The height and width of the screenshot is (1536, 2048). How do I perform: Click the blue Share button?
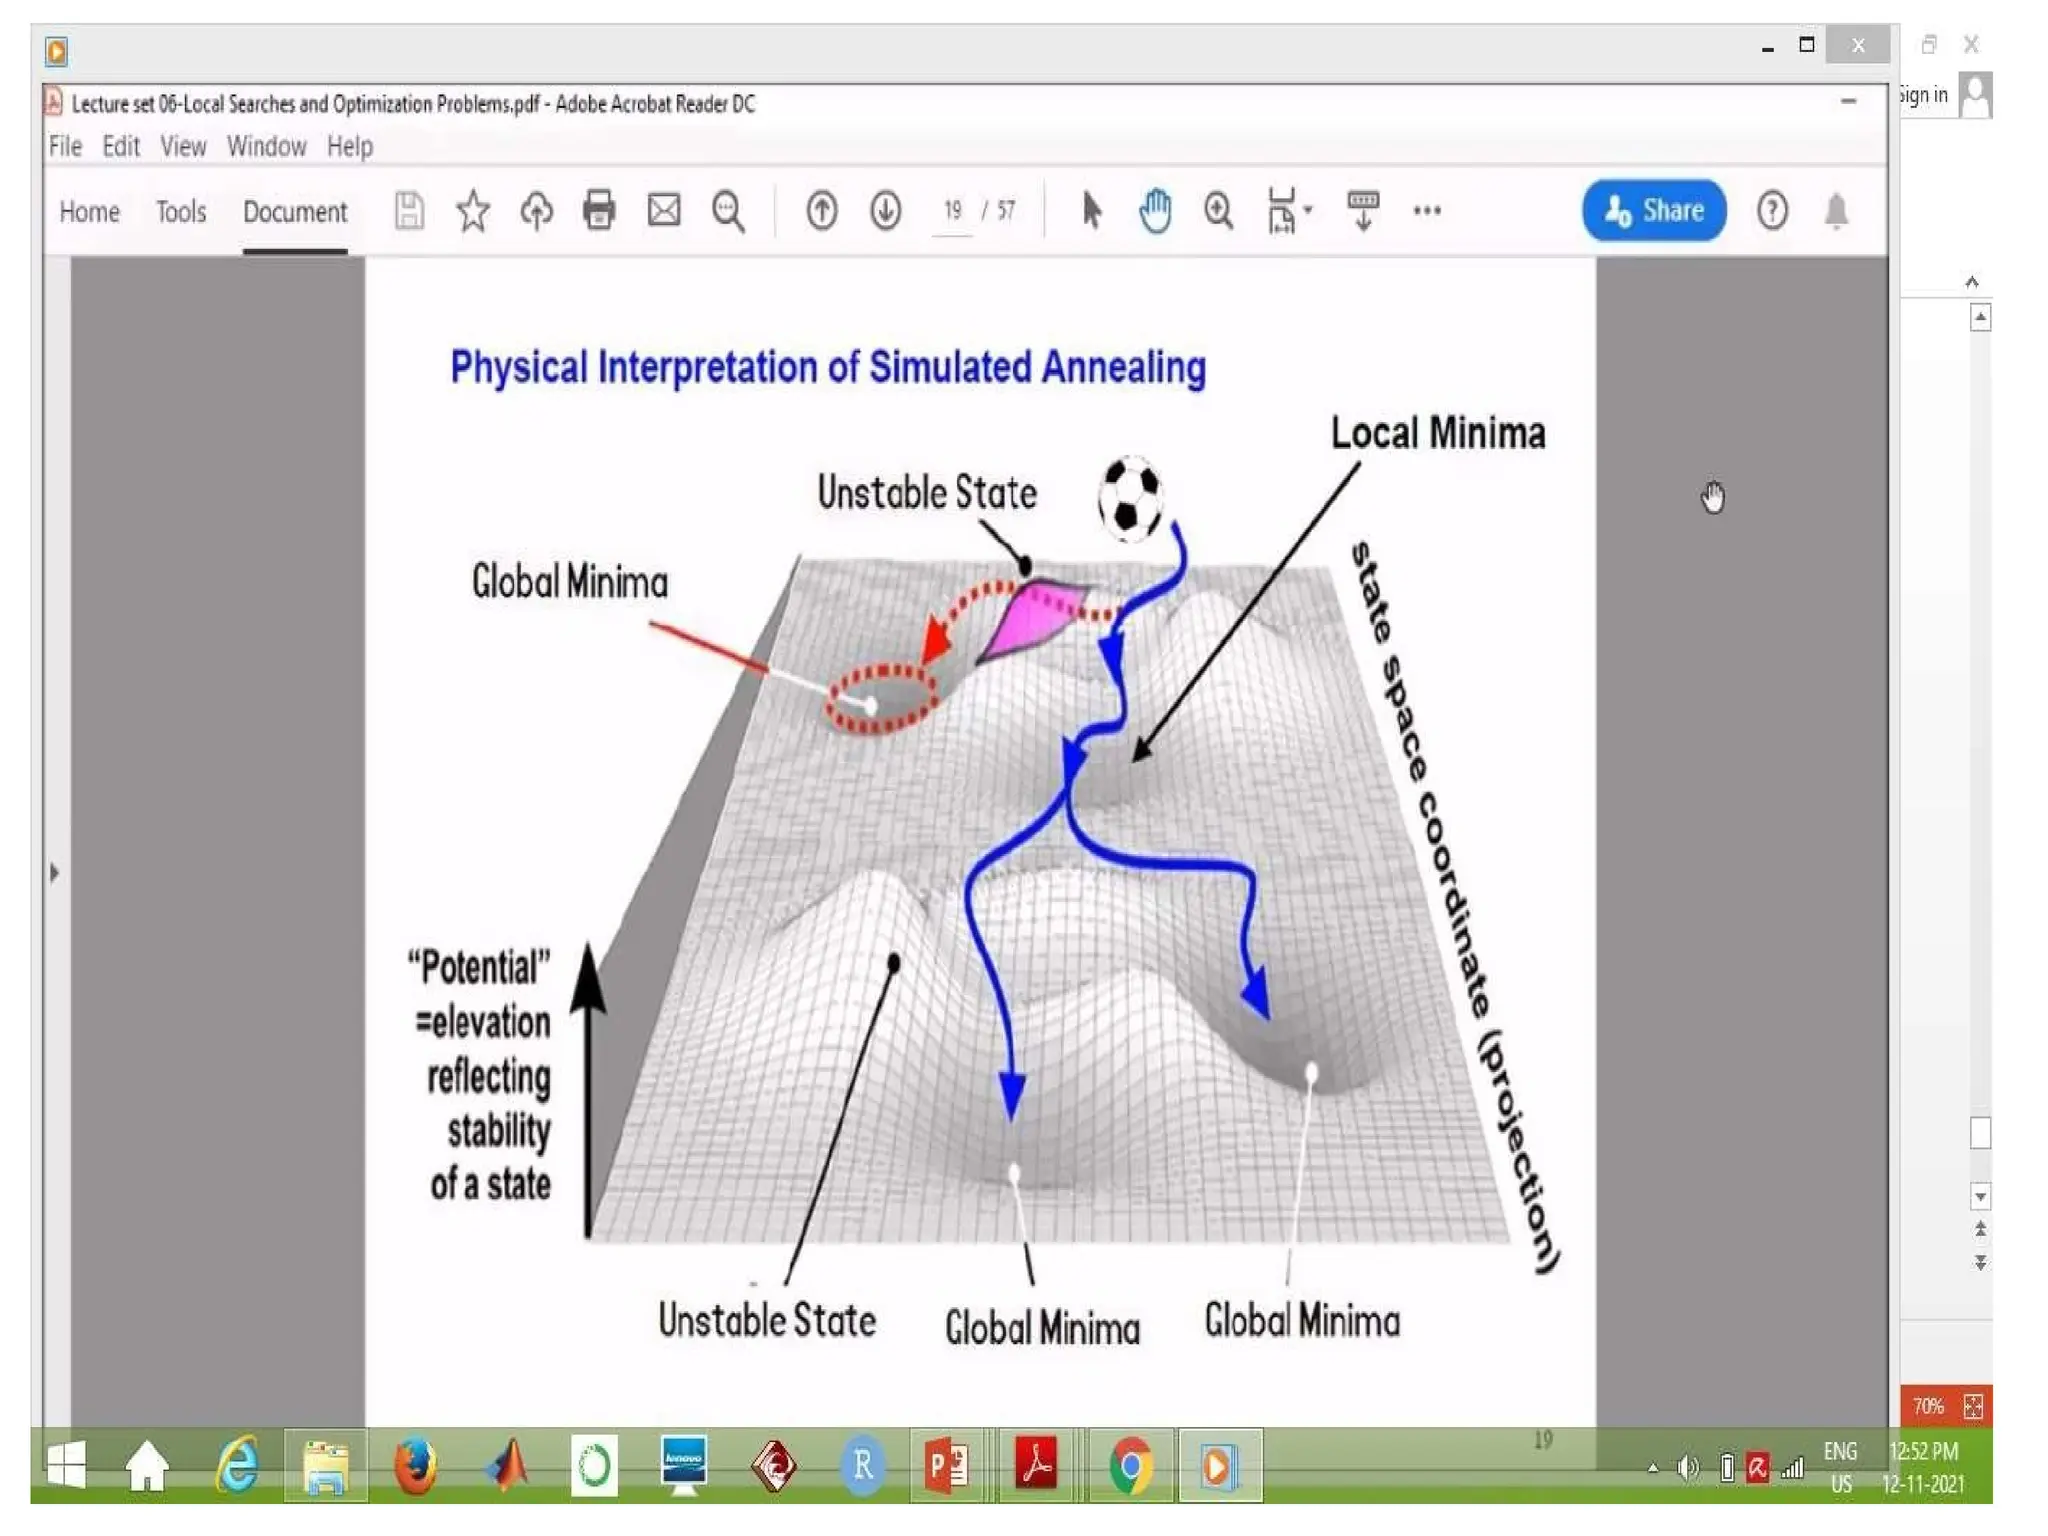click(x=1653, y=211)
